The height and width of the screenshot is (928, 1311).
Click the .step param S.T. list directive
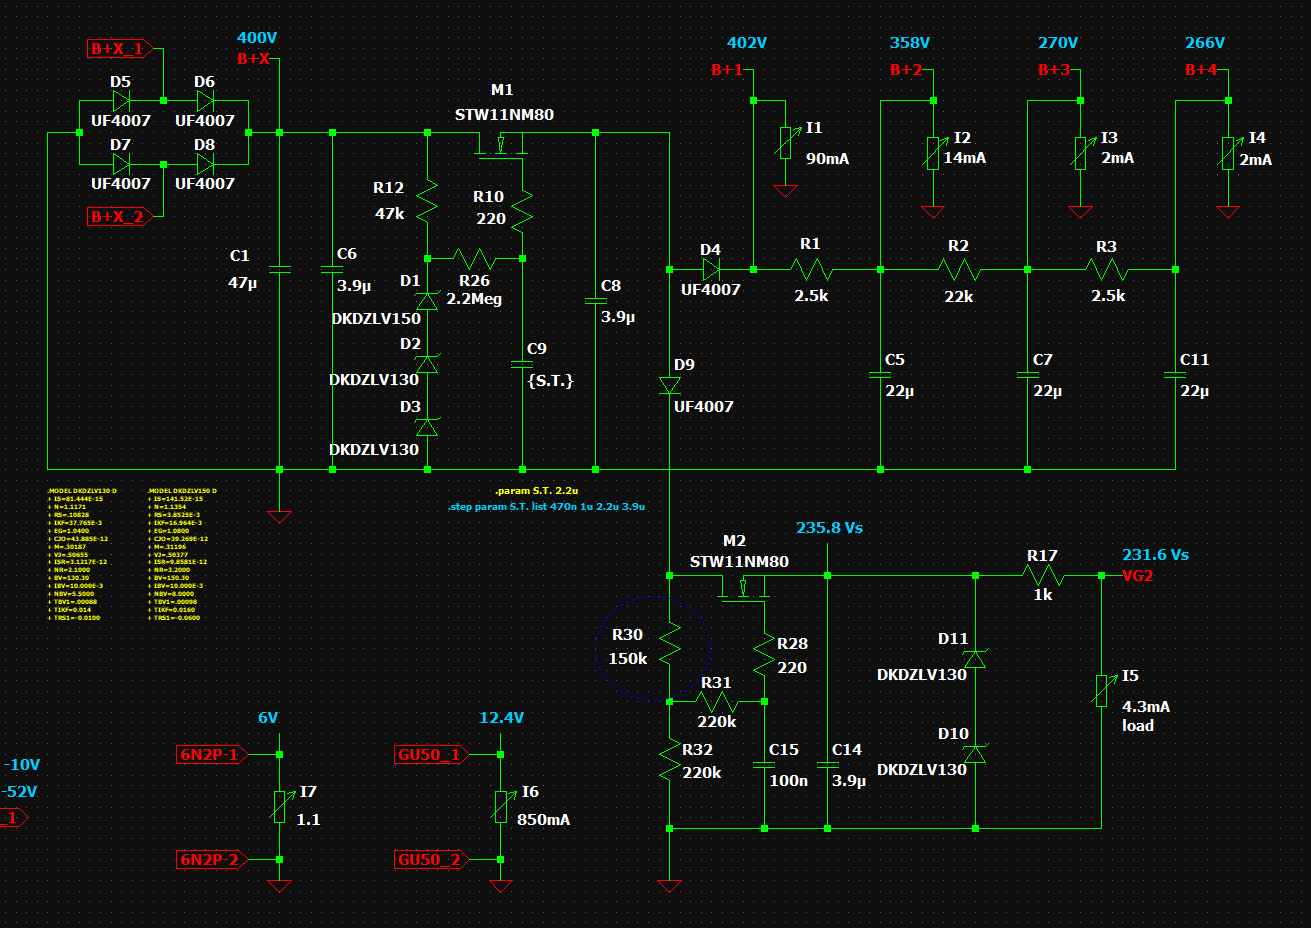coord(546,507)
